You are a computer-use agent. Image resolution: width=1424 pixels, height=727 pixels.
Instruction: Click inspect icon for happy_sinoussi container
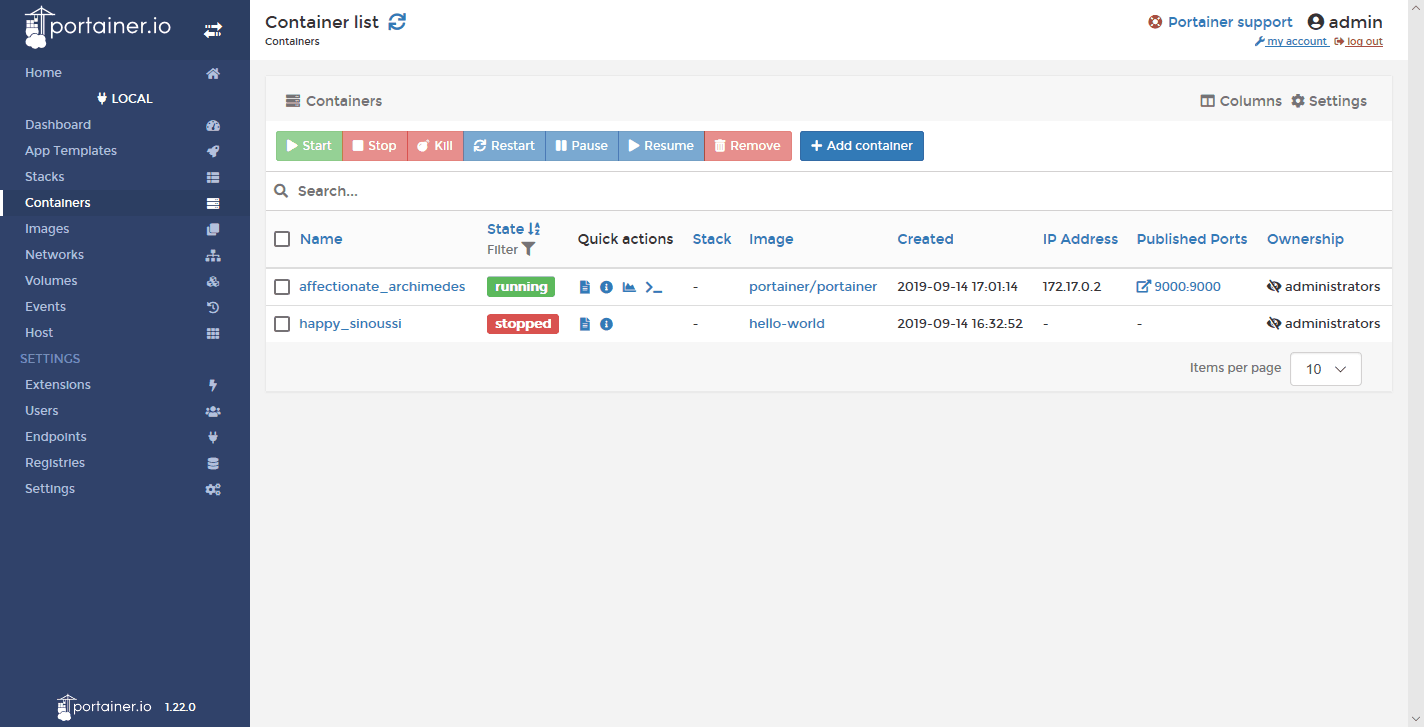click(606, 324)
